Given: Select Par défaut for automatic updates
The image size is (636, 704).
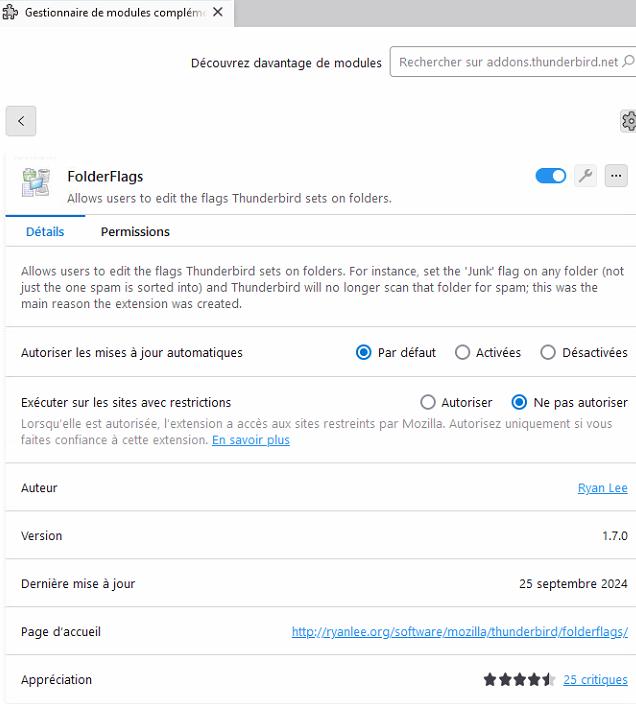Looking at the screenshot, I should click(x=364, y=352).
